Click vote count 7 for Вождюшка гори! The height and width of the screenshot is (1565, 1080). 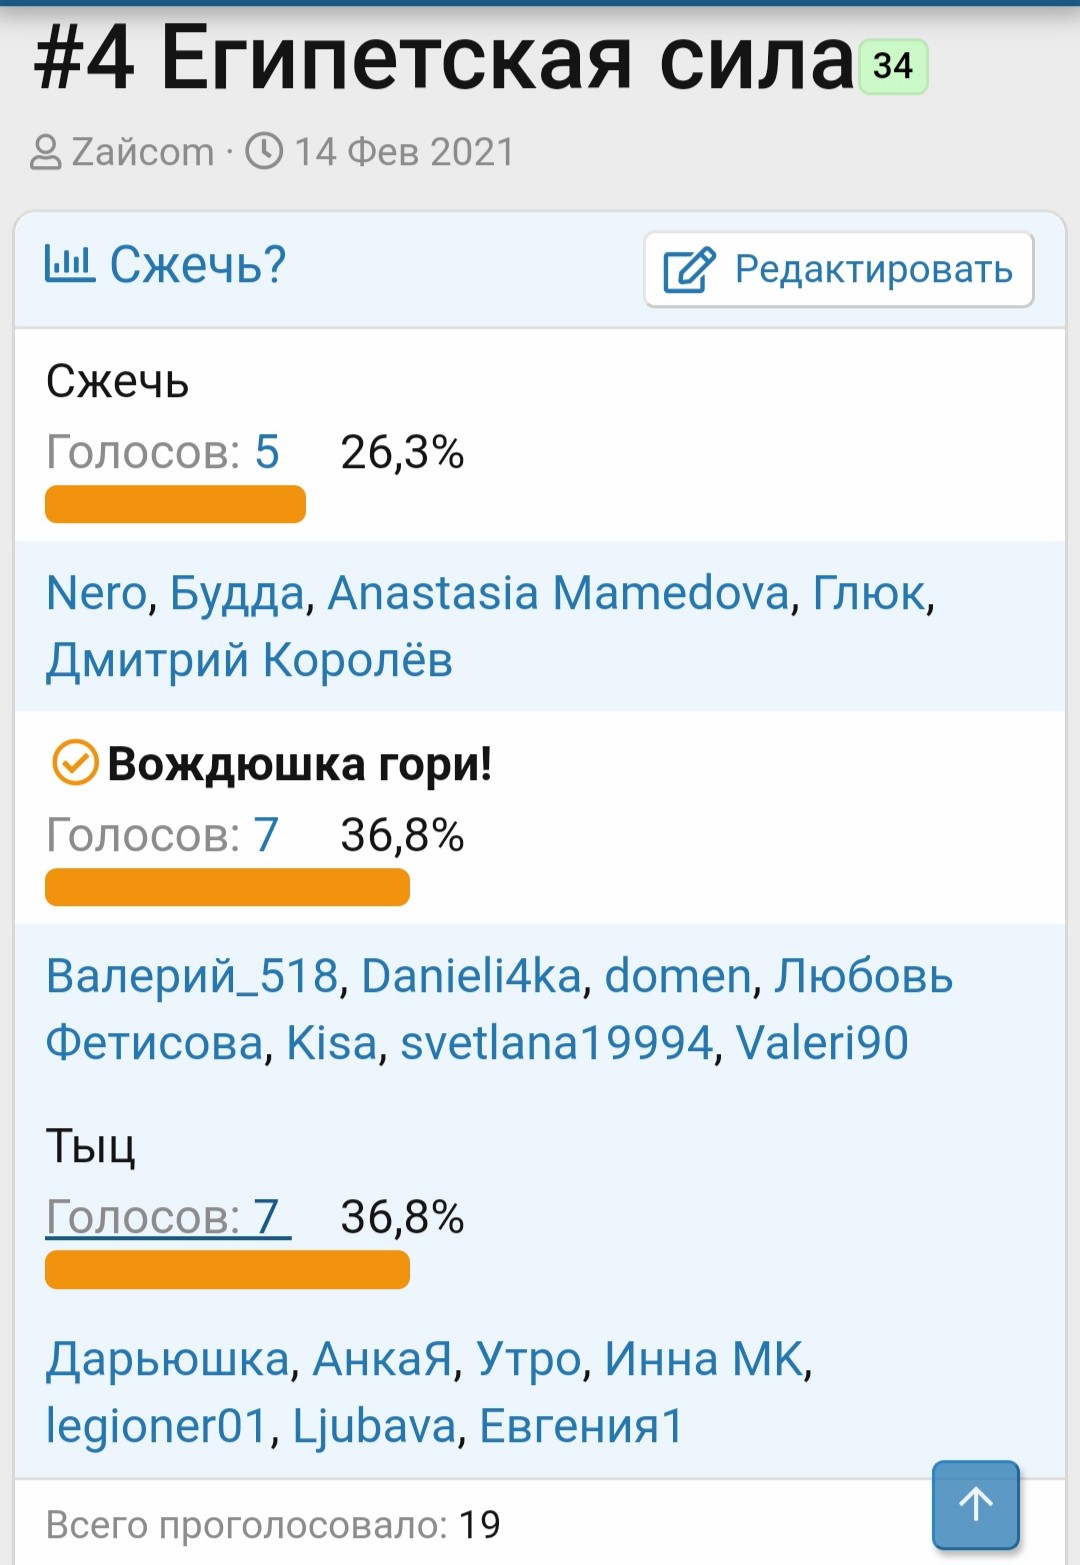click(x=265, y=835)
